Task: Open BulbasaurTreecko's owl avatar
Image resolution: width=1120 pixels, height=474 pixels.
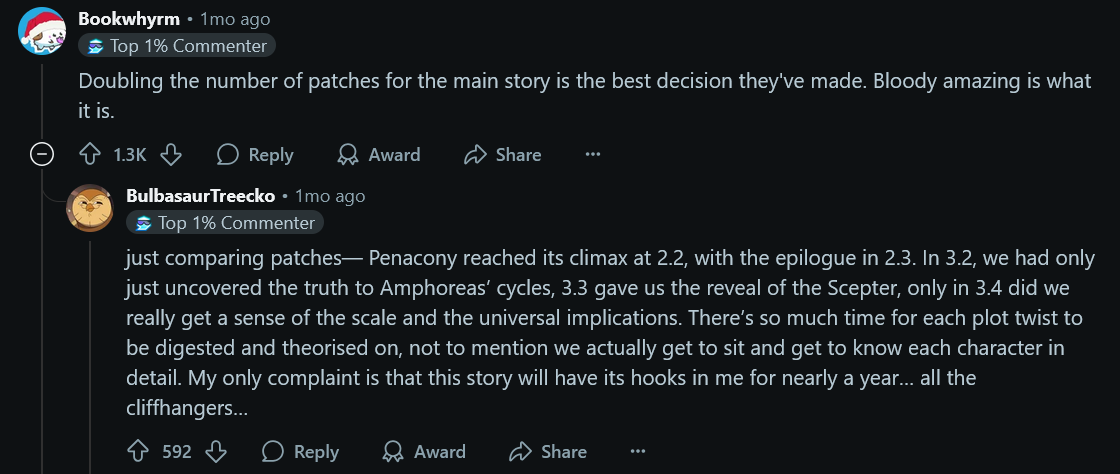Action: (89, 208)
